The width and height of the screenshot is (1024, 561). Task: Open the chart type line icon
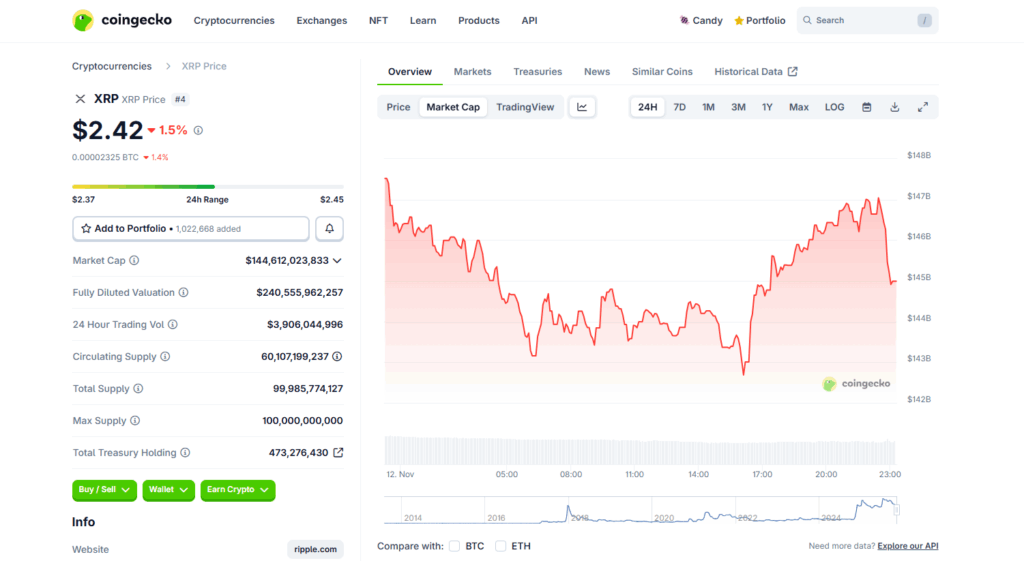pyautogui.click(x=582, y=107)
